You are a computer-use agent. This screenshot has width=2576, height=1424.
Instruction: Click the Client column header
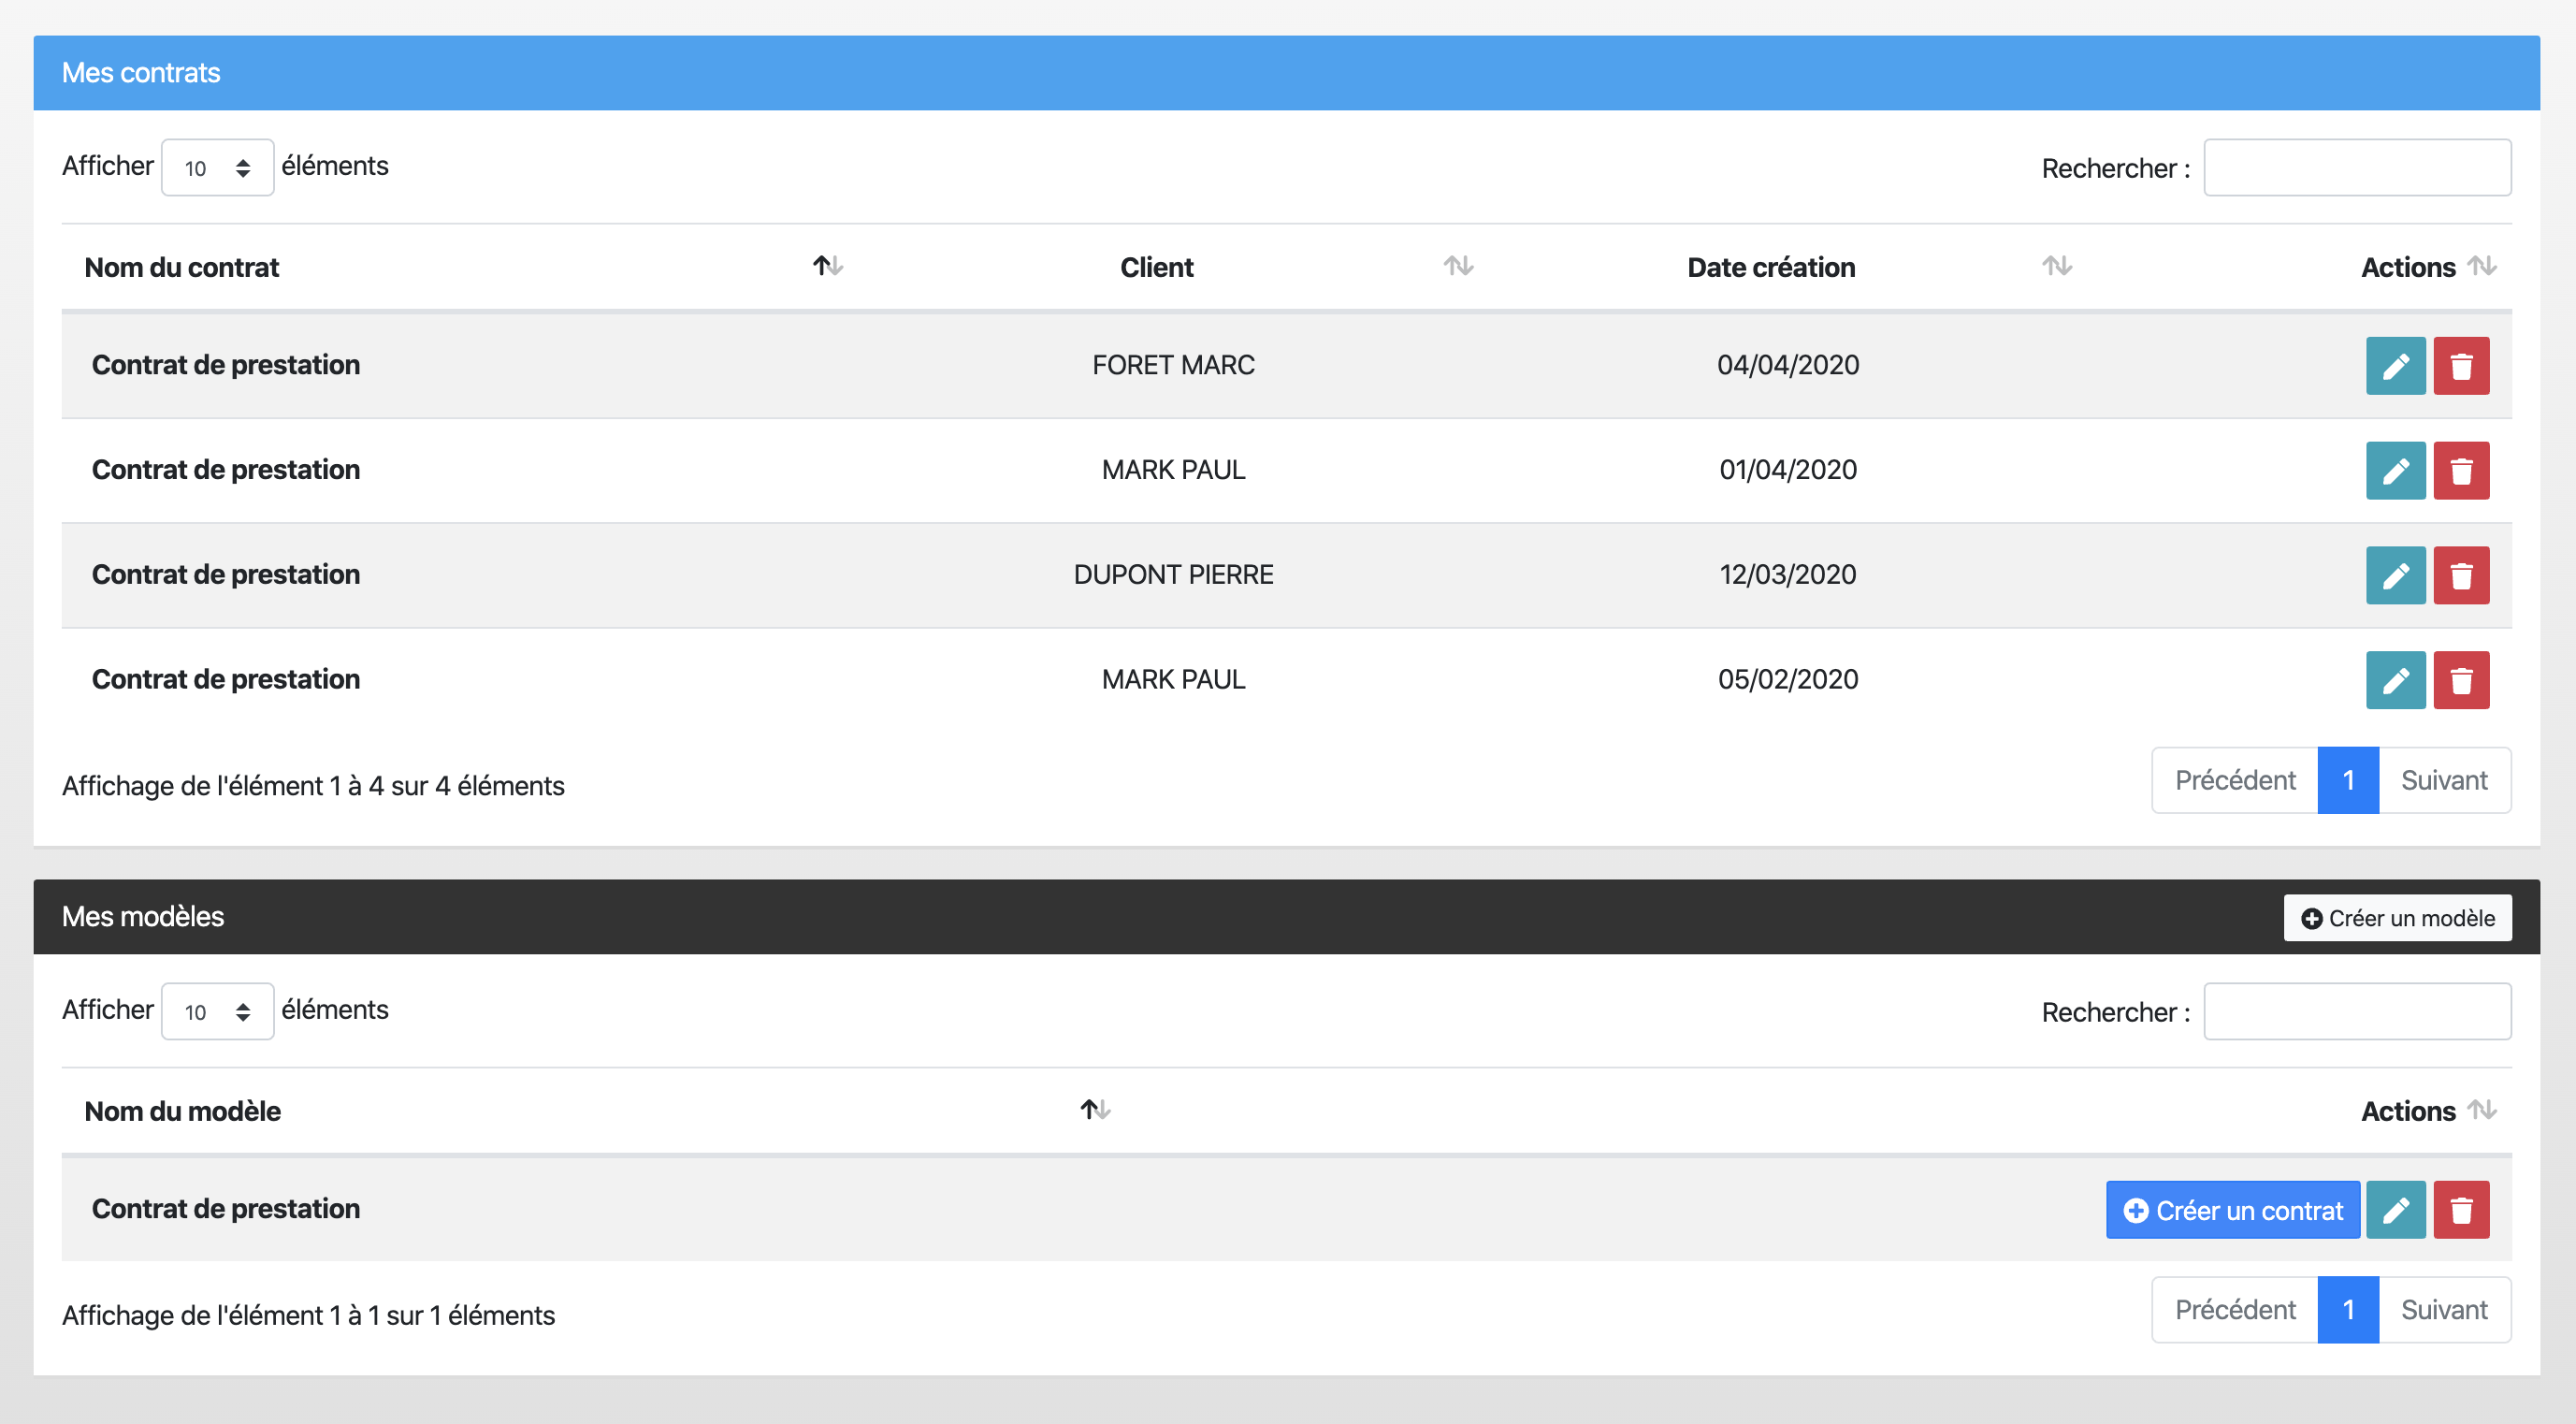pos(1156,267)
